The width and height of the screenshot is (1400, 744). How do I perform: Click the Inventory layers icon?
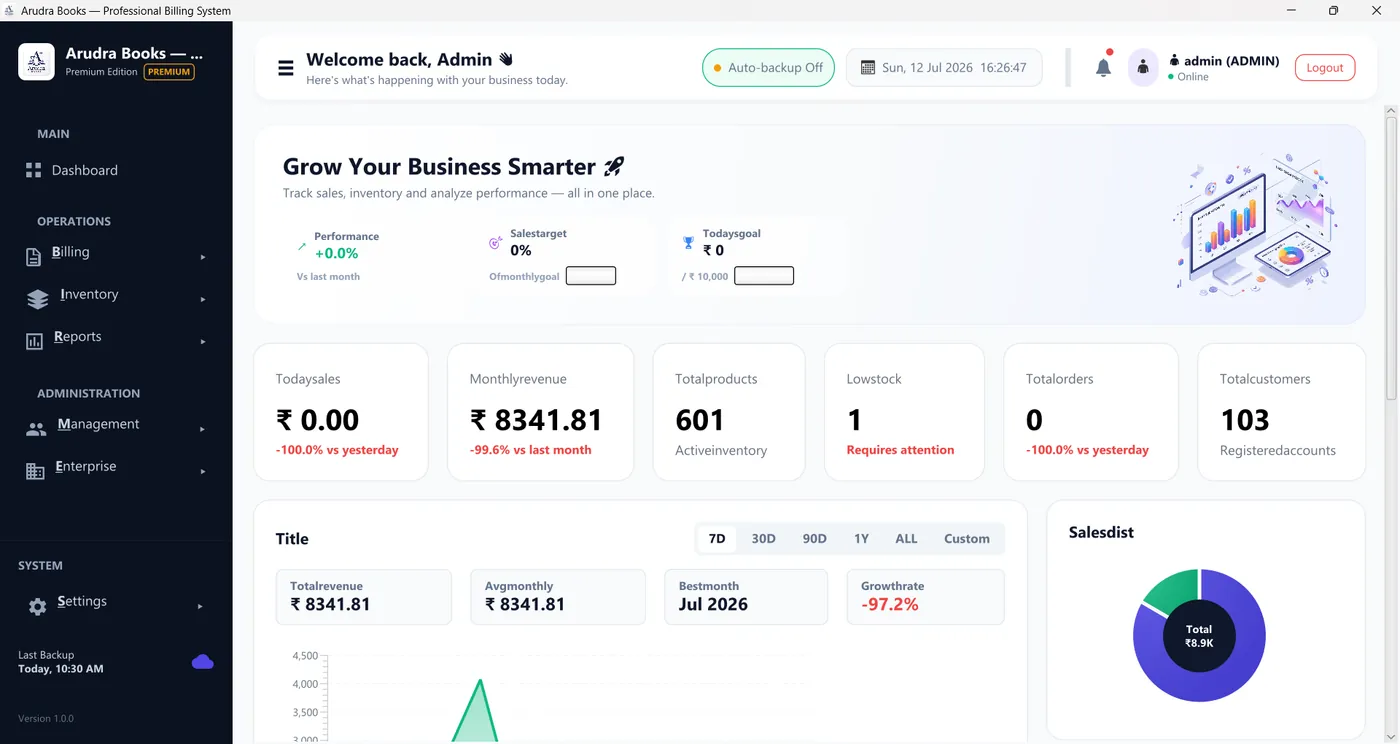pos(38,299)
